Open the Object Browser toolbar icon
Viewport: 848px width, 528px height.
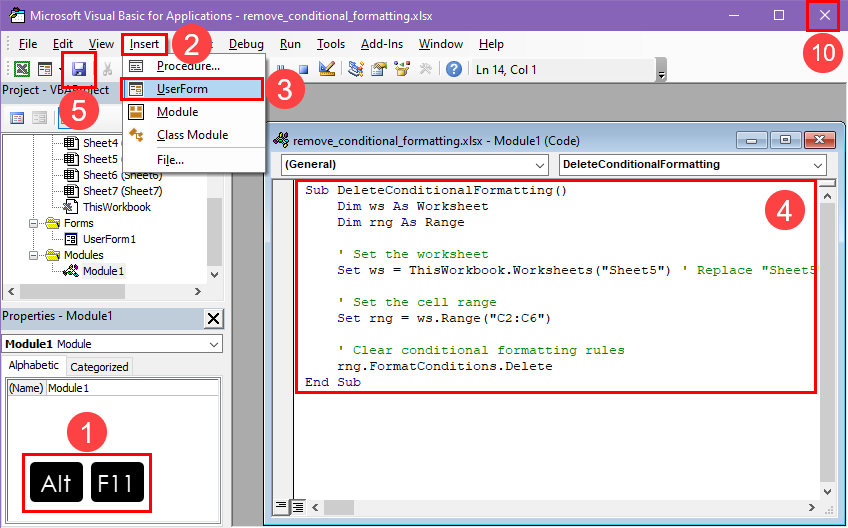pyautogui.click(x=402, y=69)
